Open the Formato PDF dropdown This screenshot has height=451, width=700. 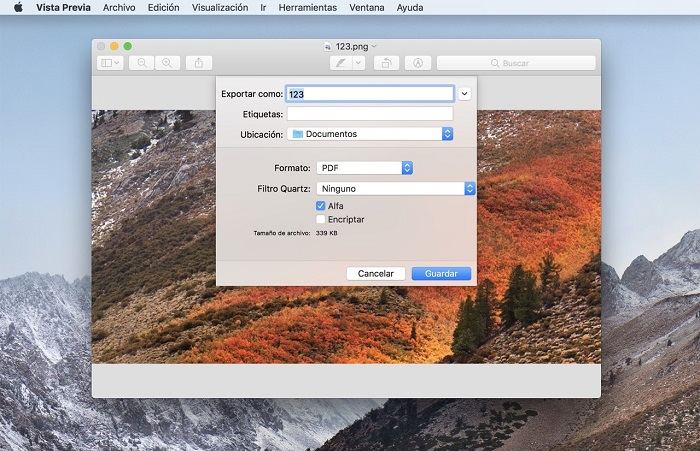pos(365,168)
